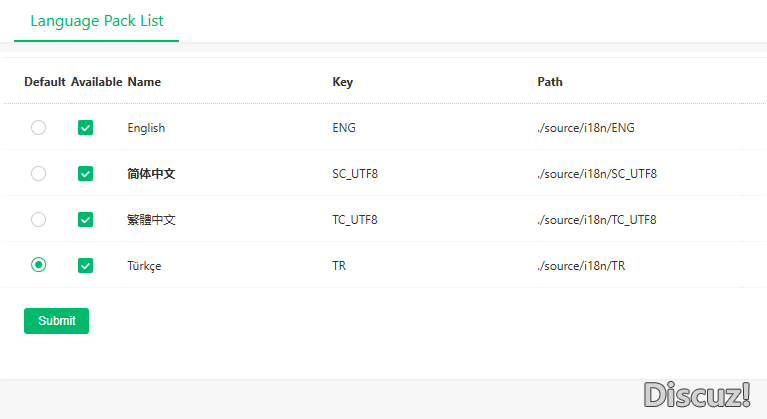767x419 pixels.
Task: Click the Path column header
Action: tap(550, 82)
